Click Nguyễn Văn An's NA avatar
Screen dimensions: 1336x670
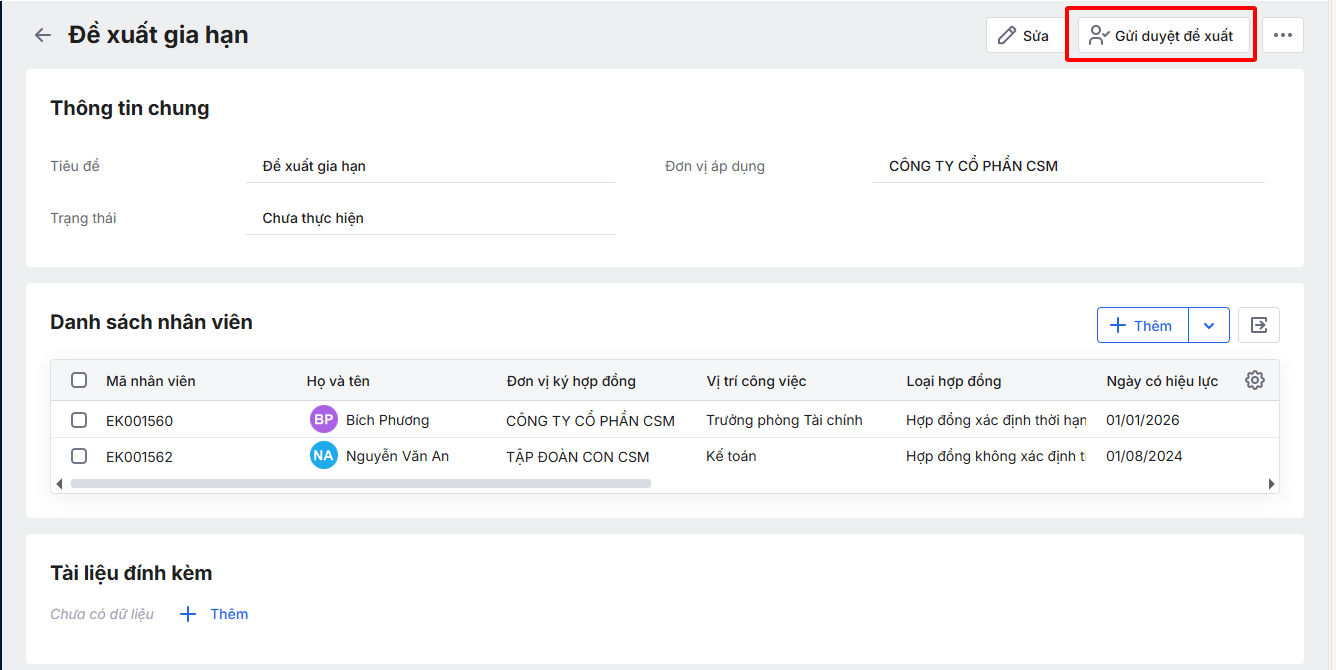point(323,456)
